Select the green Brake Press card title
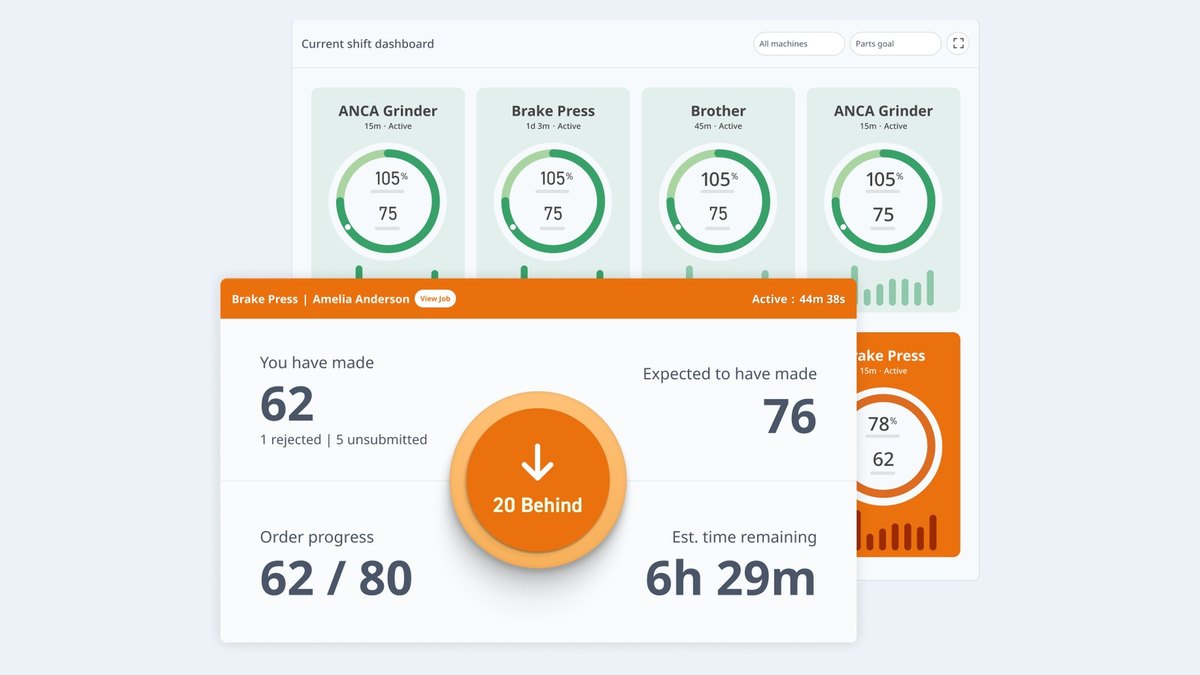The width and height of the screenshot is (1200, 675). click(553, 111)
